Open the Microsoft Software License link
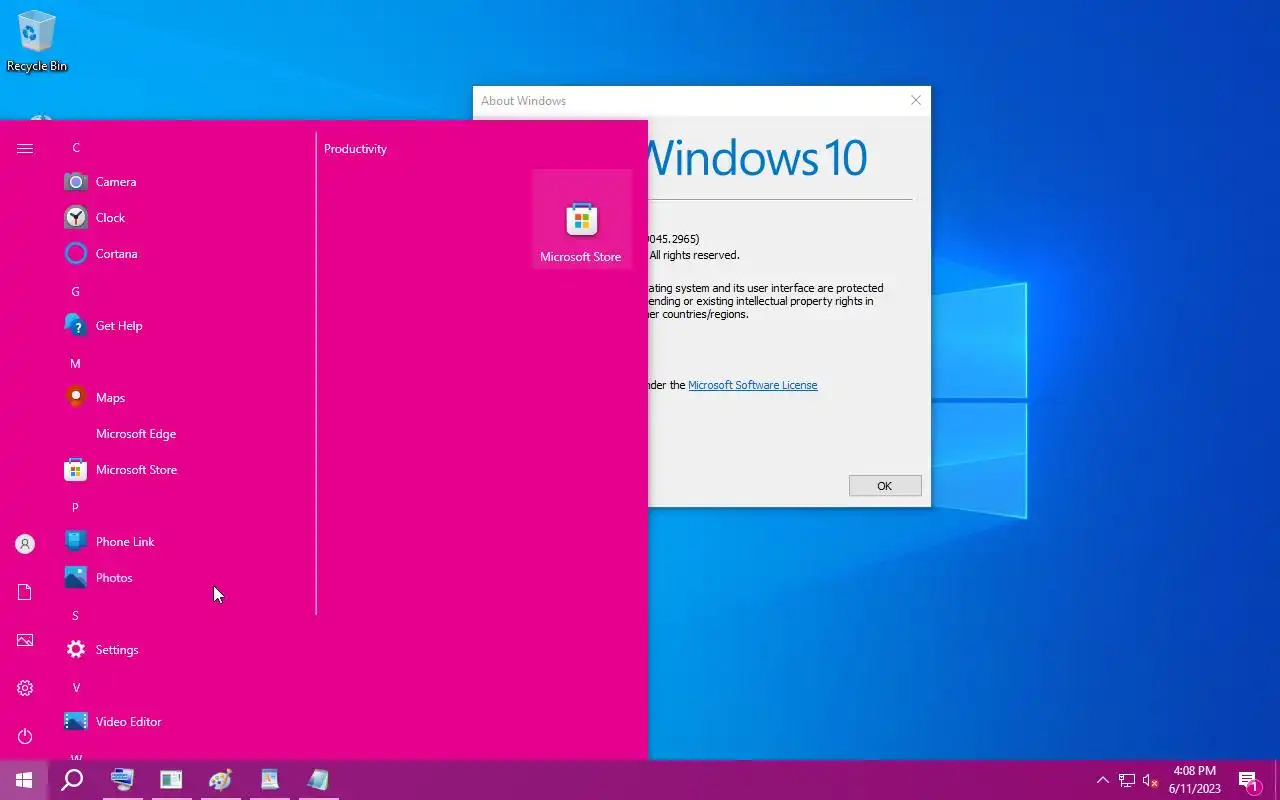Image resolution: width=1280 pixels, height=800 pixels. (753, 385)
